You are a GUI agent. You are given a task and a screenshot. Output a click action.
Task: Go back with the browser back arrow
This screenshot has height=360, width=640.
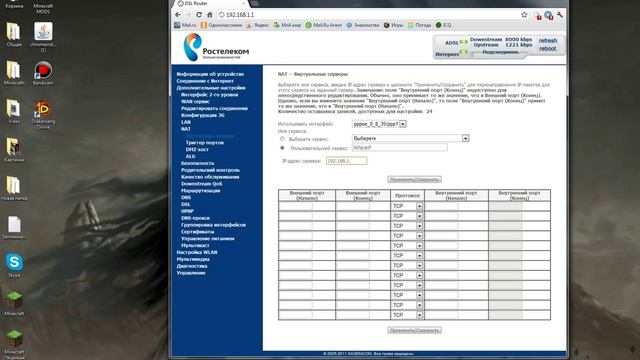178,15
